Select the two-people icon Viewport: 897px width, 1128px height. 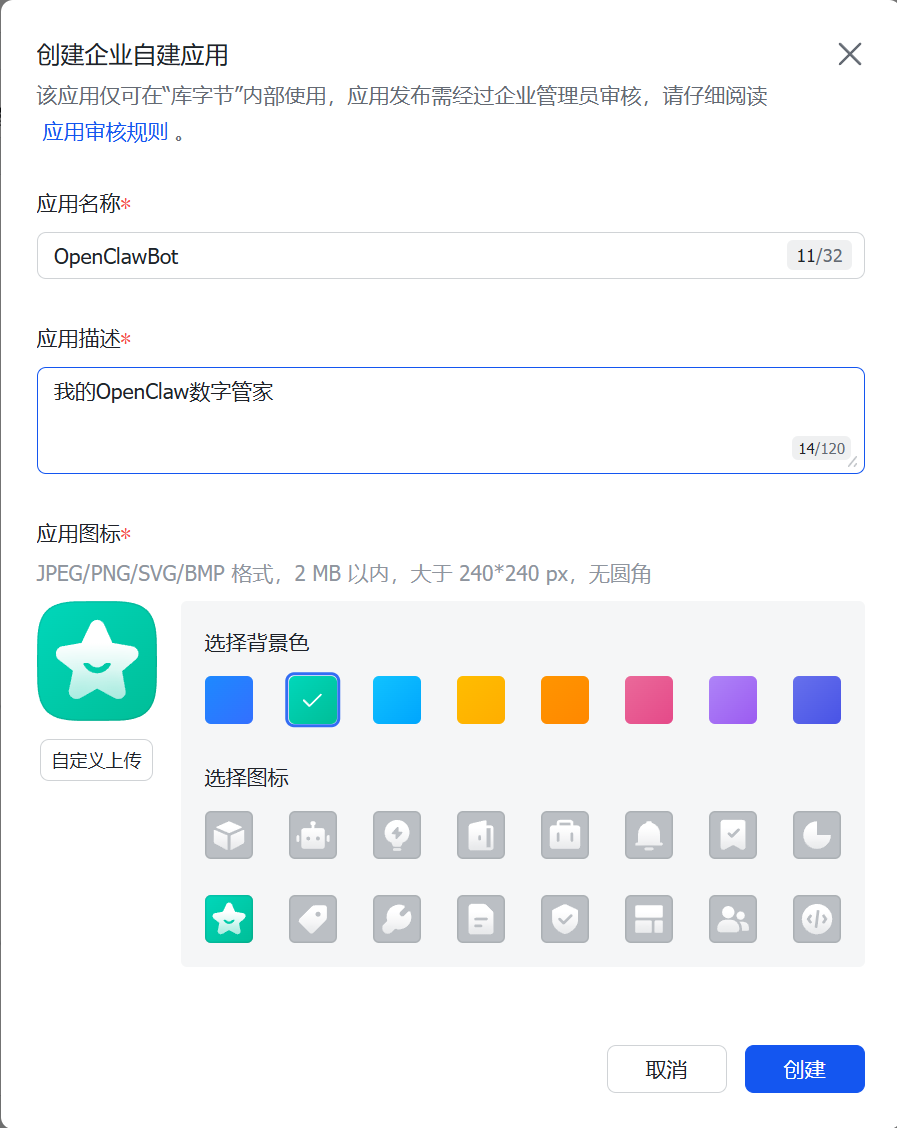point(733,919)
